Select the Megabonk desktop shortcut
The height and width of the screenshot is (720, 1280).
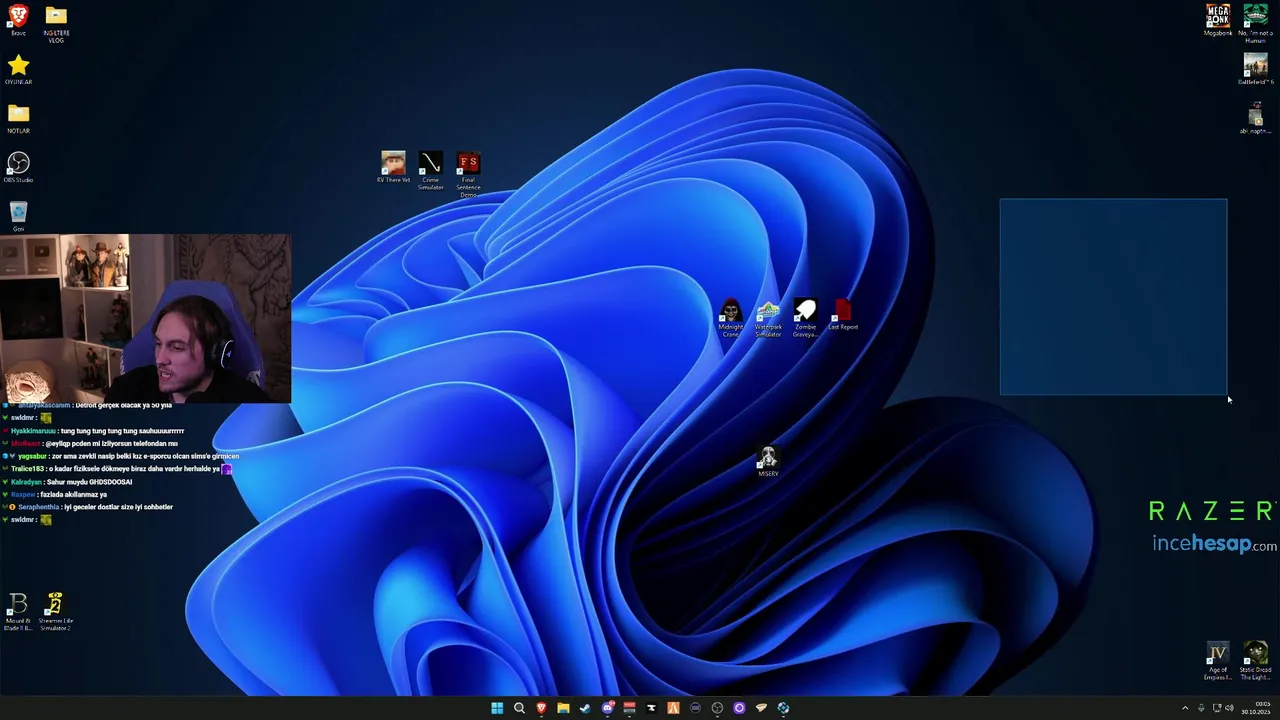pos(1218,20)
